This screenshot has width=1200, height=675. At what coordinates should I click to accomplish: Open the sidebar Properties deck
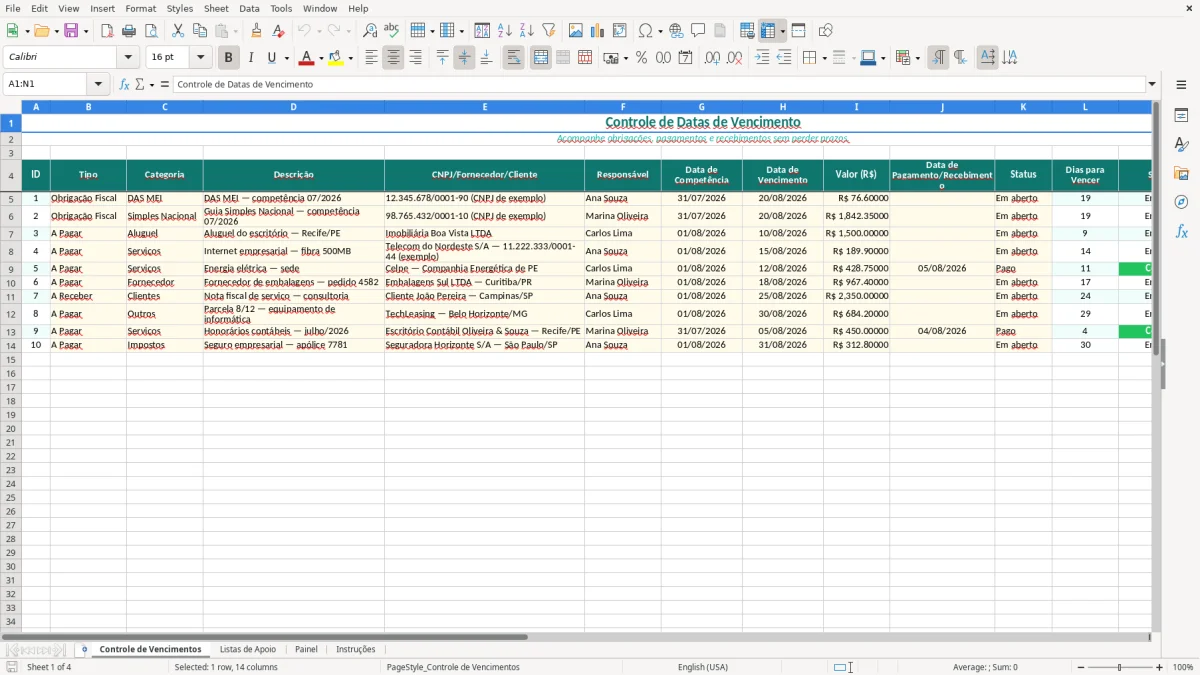(1181, 115)
